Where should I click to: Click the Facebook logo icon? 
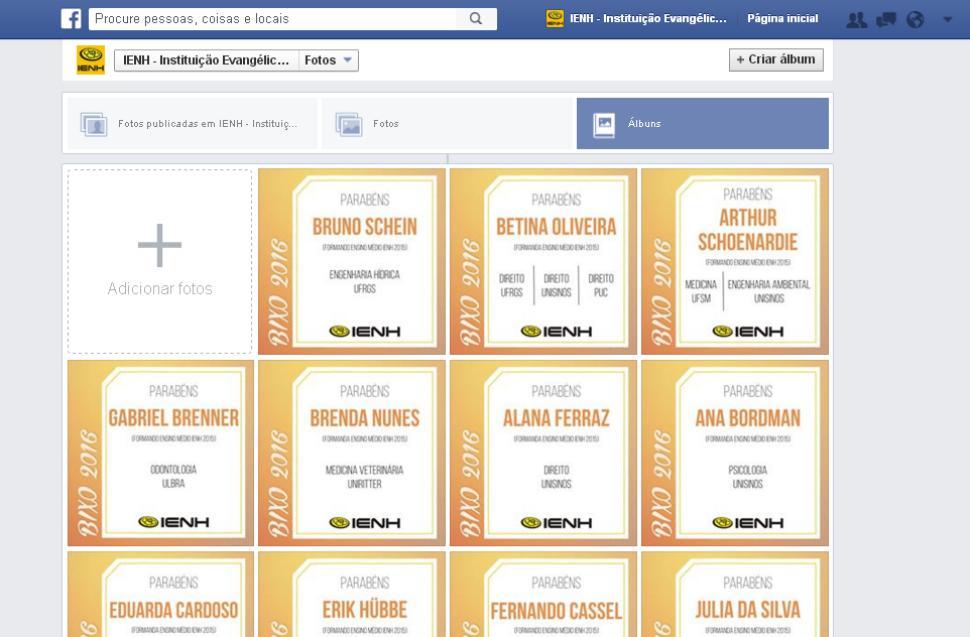tap(71, 19)
